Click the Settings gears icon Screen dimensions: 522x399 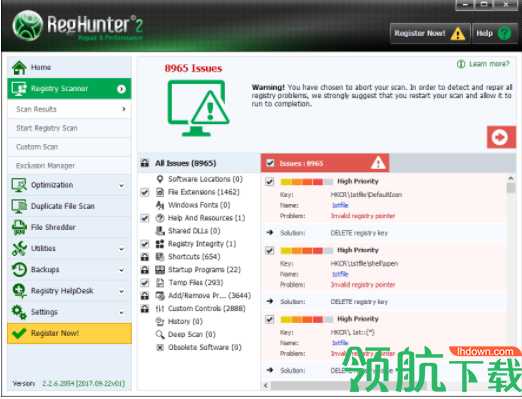(x=19, y=312)
